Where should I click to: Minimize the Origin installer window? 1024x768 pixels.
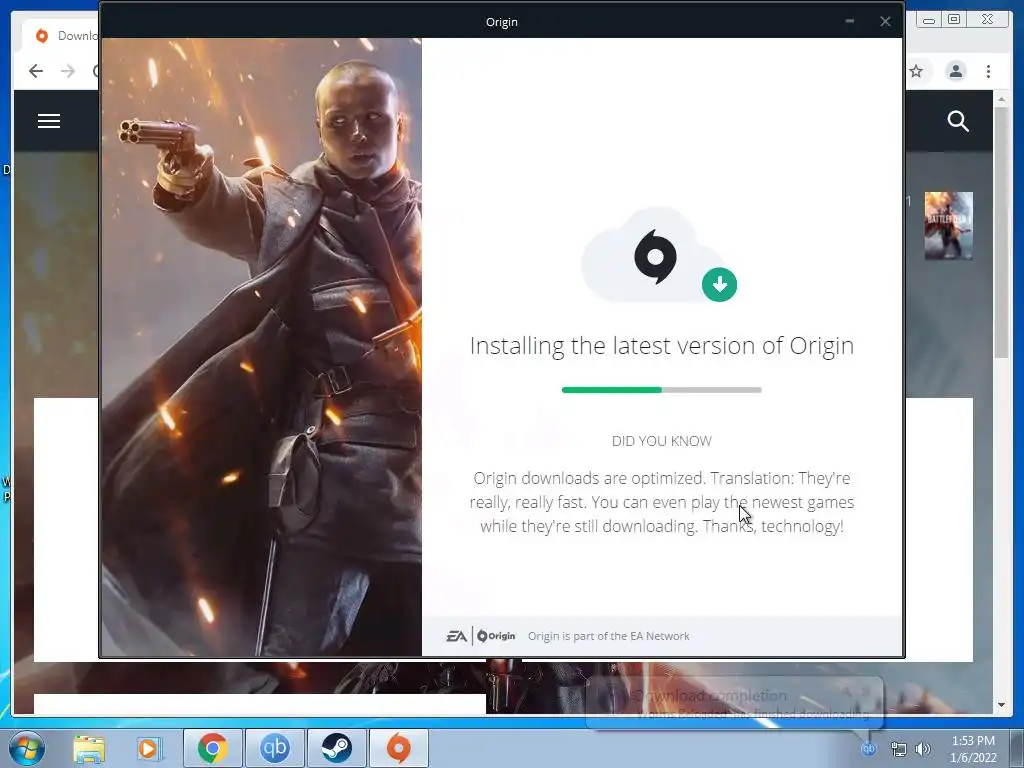click(x=850, y=22)
